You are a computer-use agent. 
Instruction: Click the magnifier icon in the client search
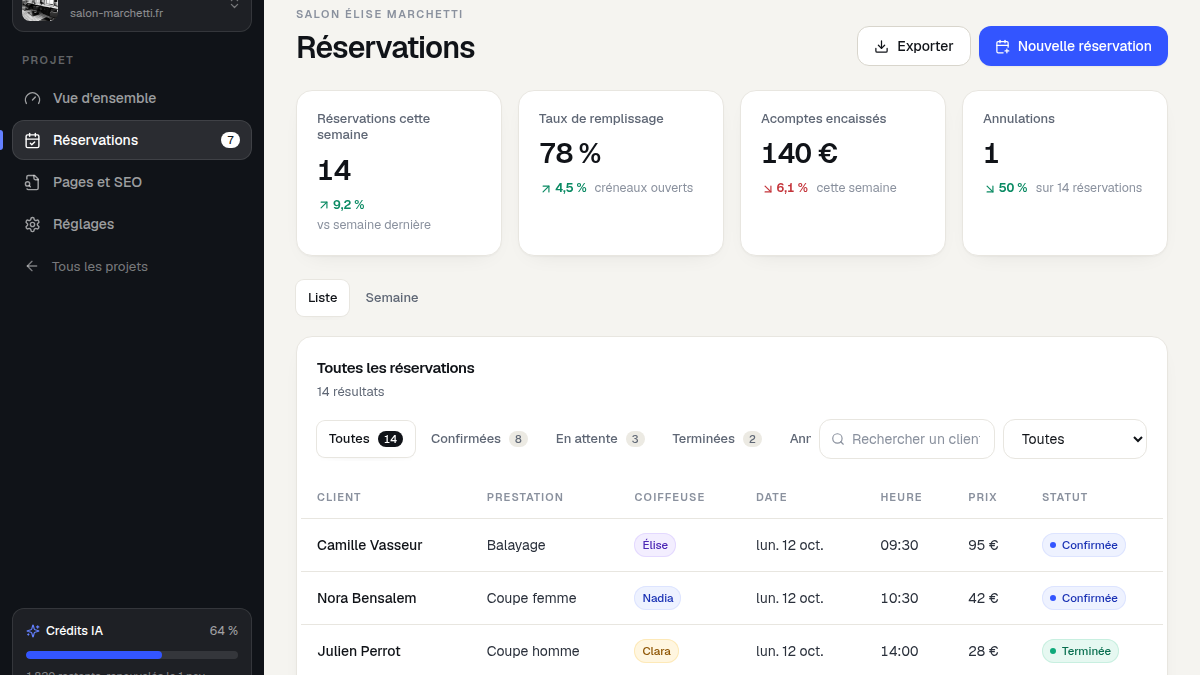click(x=838, y=439)
